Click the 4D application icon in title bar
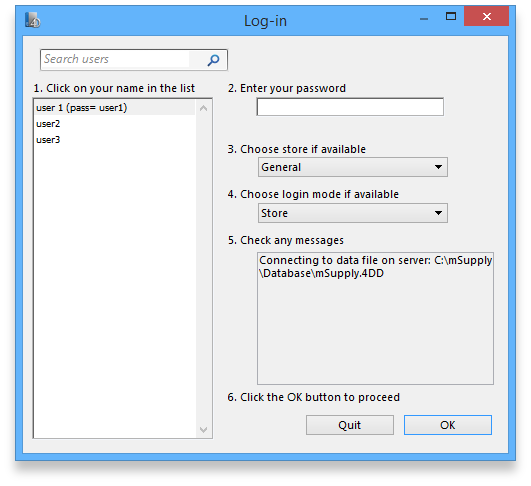The height and width of the screenshot is (486, 531). pyautogui.click(x=33, y=20)
